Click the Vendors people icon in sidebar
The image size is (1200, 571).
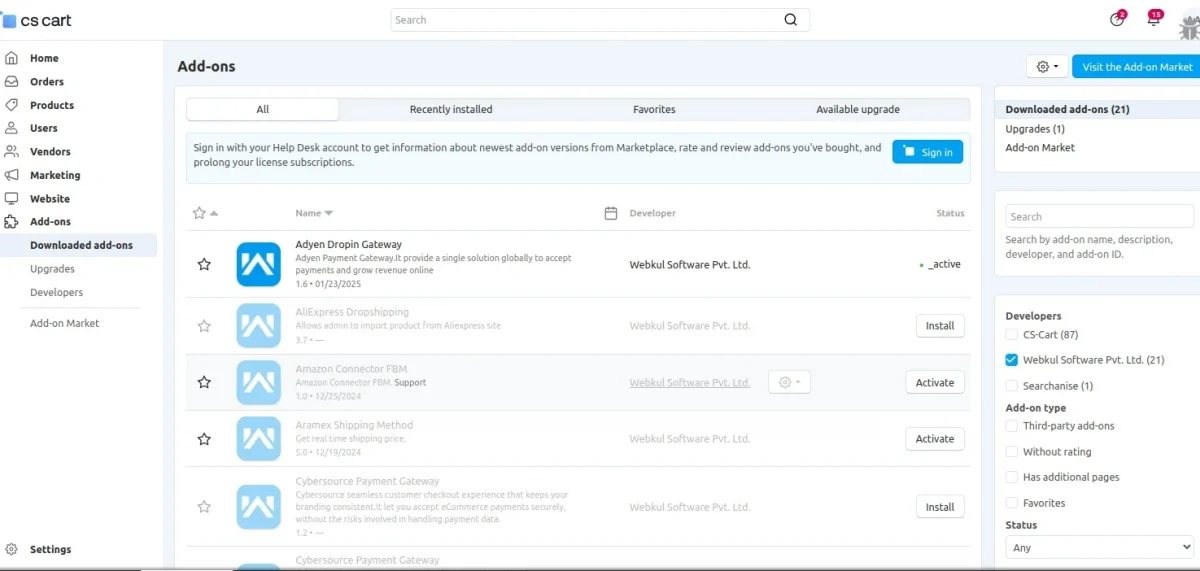[12, 152]
